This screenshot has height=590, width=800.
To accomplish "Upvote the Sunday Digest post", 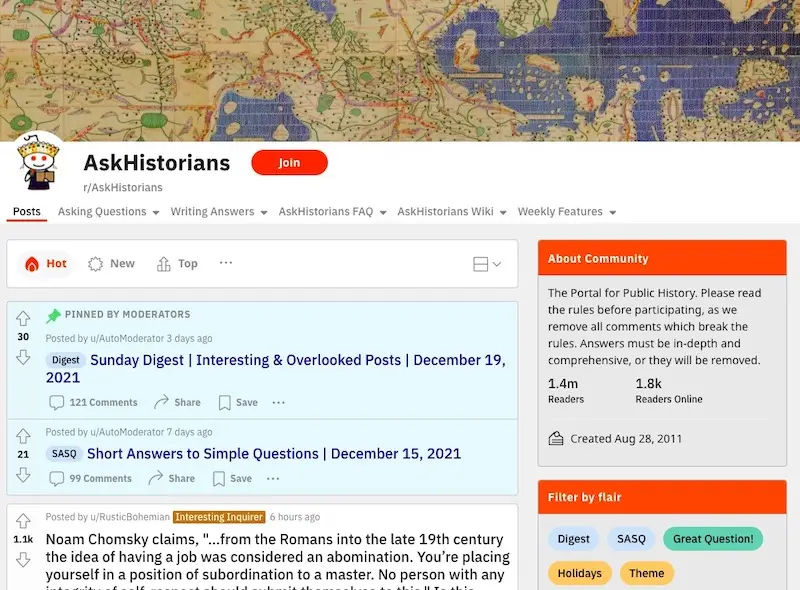I will click(x=23, y=318).
